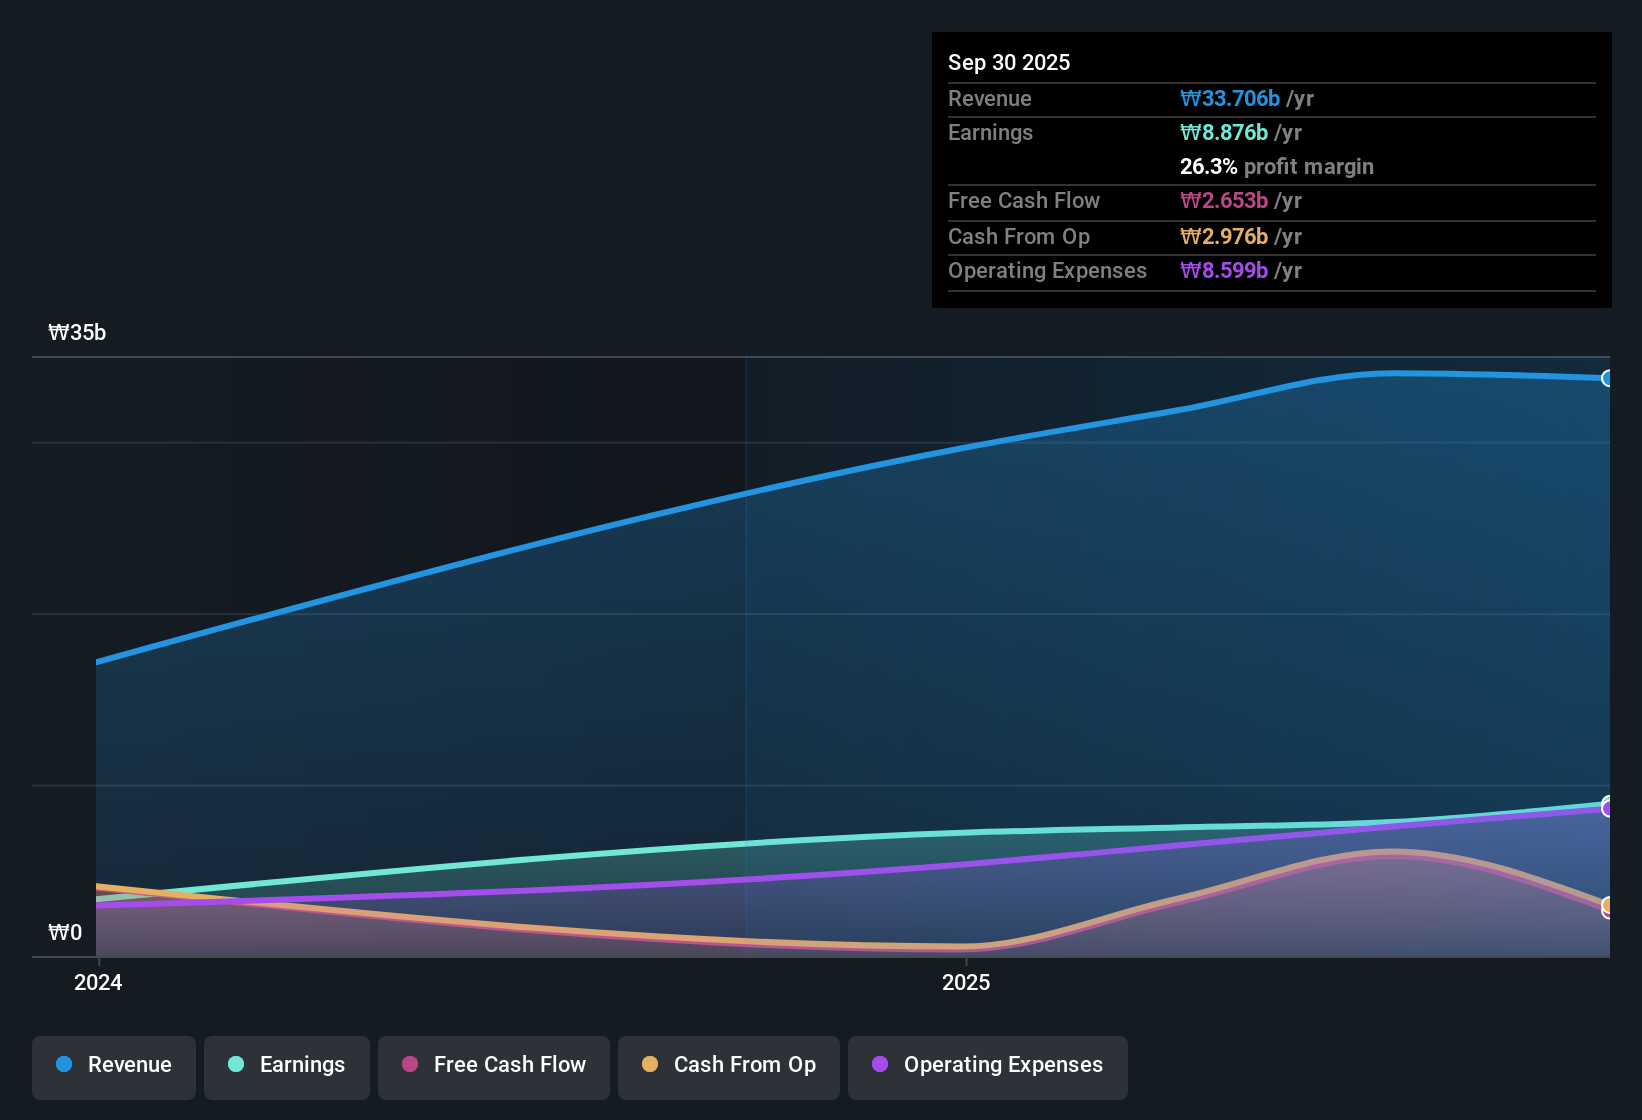Toggle the Cash From Op legend series
Screen dimensions: 1642x1120
click(x=729, y=1066)
